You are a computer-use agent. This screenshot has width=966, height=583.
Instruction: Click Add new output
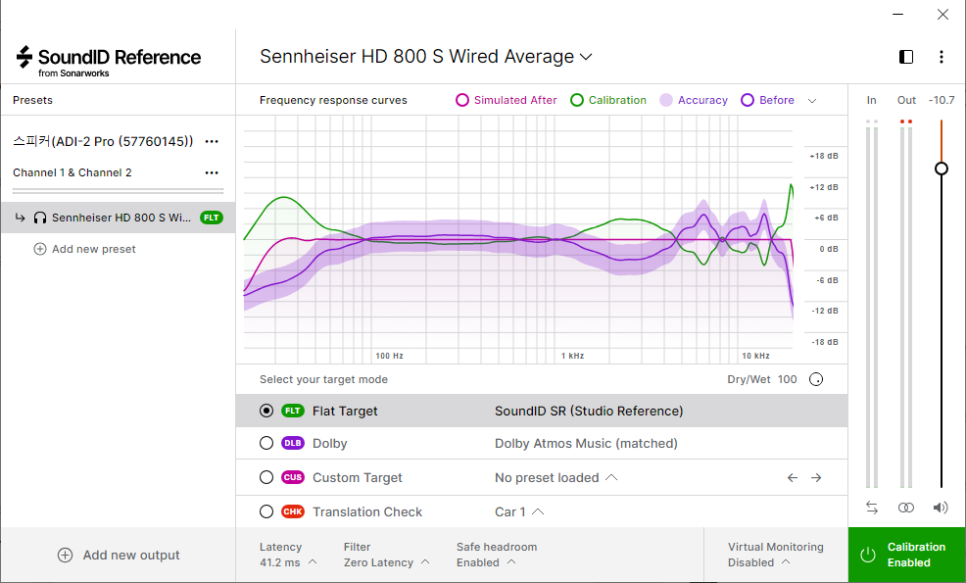[118, 555]
